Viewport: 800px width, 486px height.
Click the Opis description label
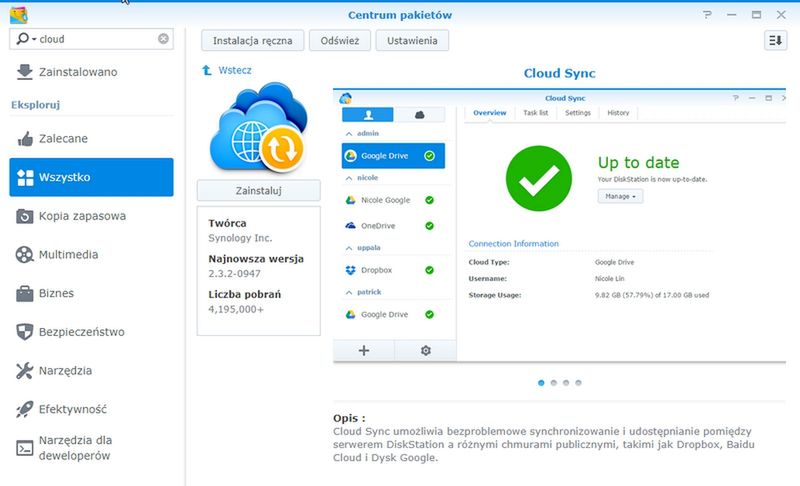[x=349, y=418]
